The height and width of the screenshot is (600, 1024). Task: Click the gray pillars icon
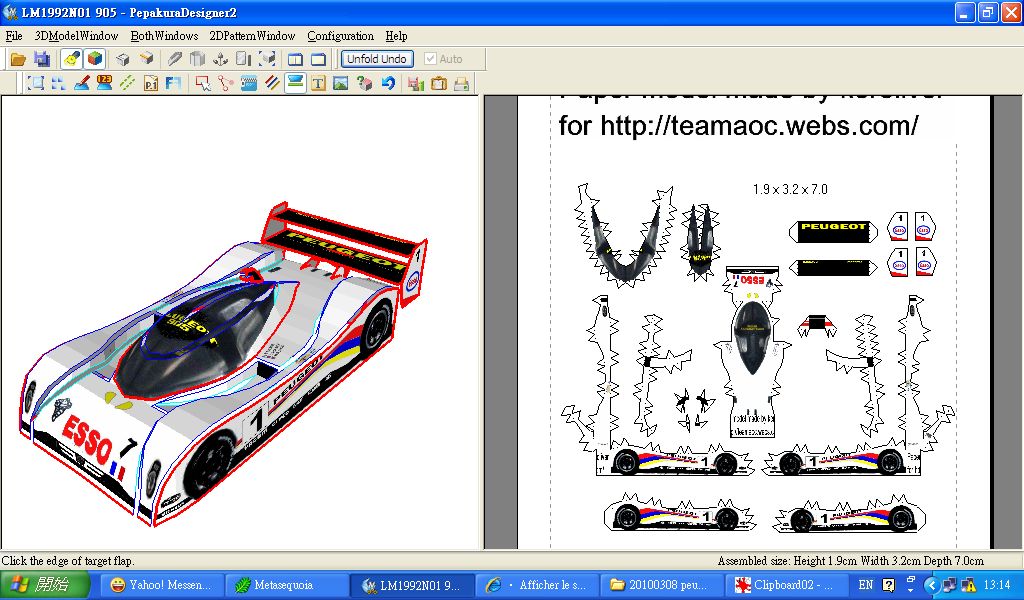point(197,59)
